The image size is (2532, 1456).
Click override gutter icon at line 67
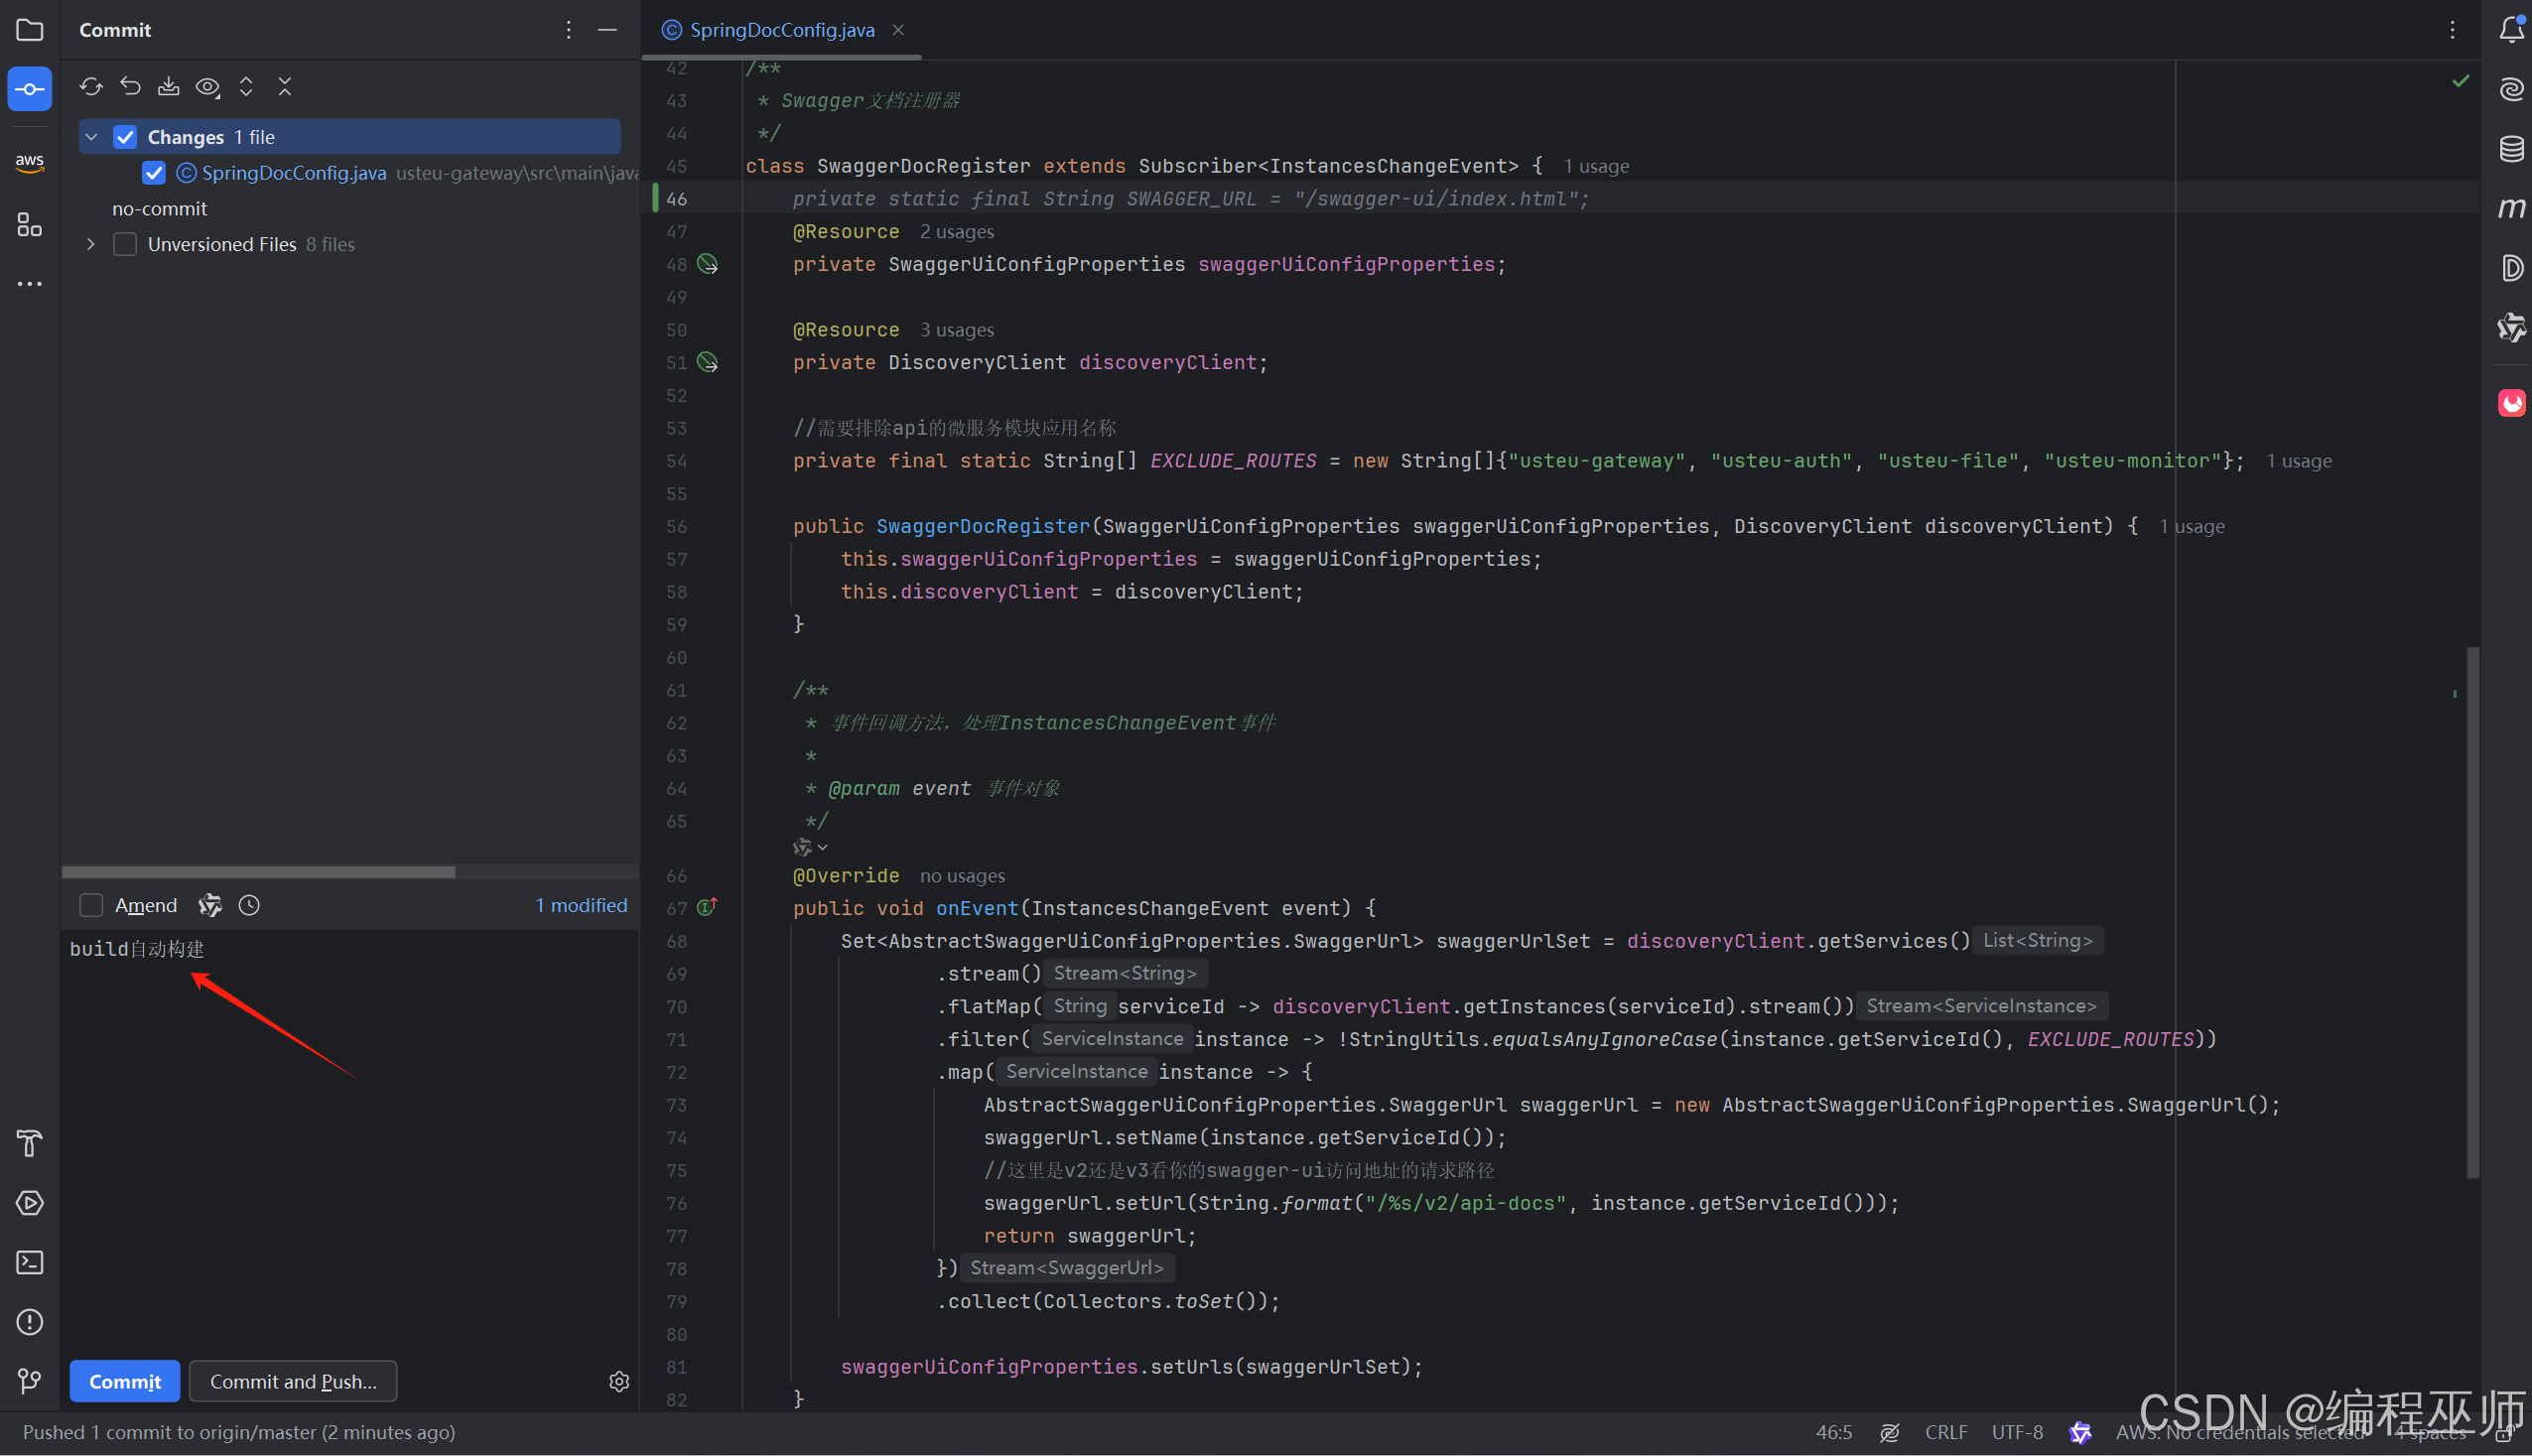click(707, 907)
